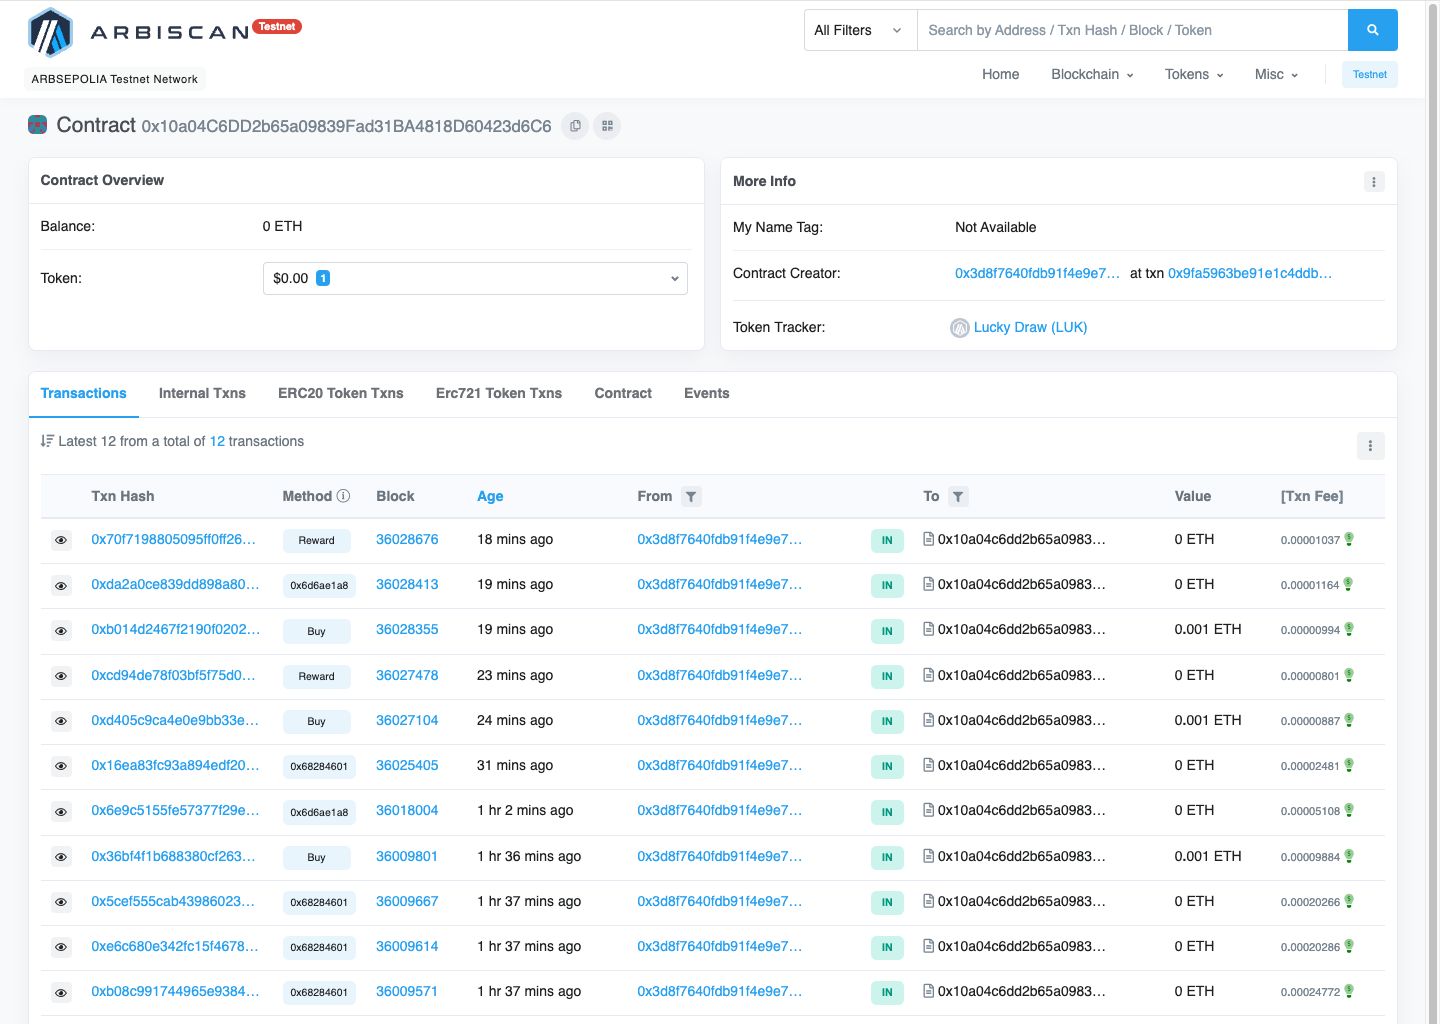1440x1024 pixels.
Task: Click the blue search magnifier button
Action: coord(1372,30)
